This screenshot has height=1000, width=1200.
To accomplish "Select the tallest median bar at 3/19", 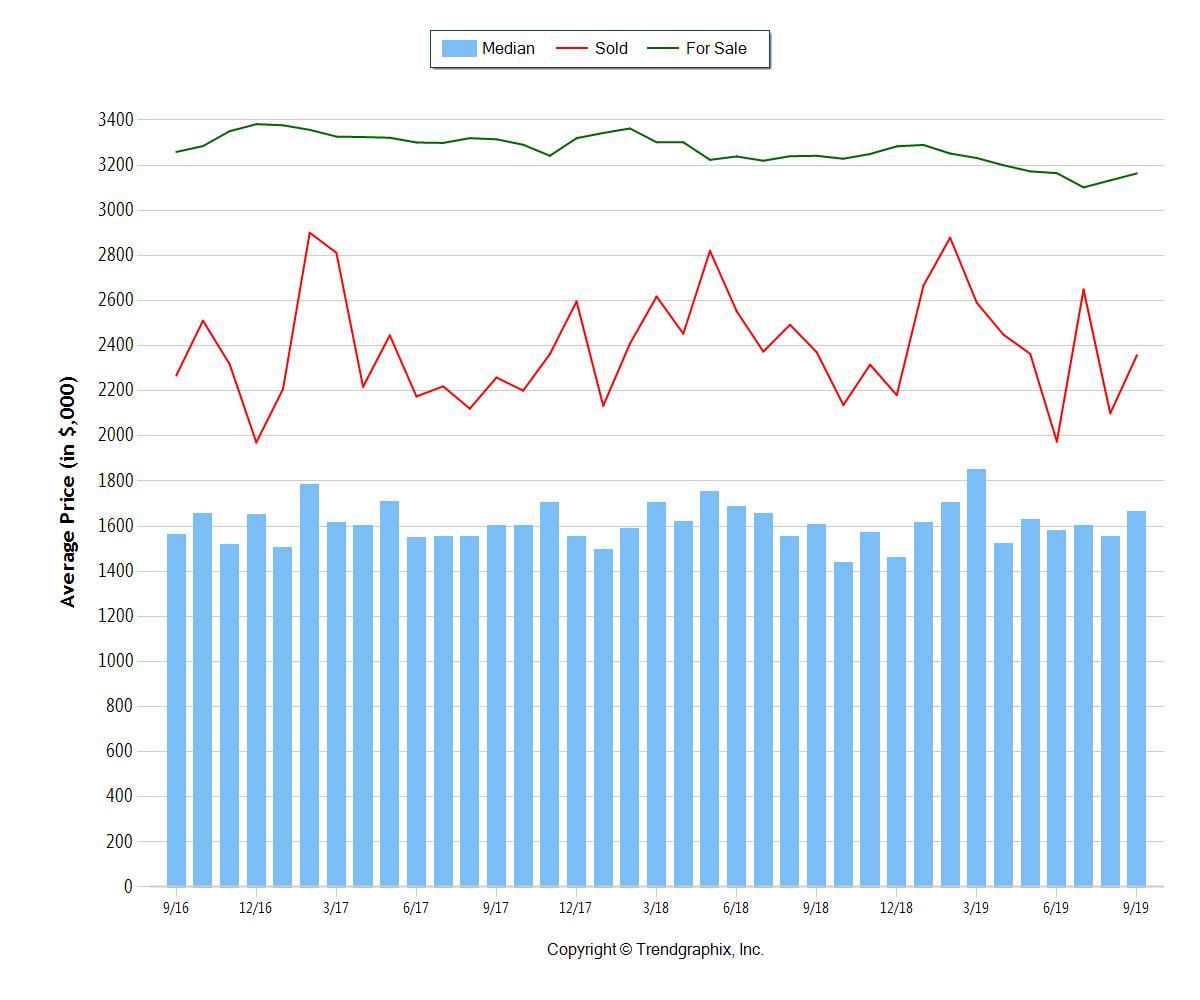I will pyautogui.click(x=976, y=678).
